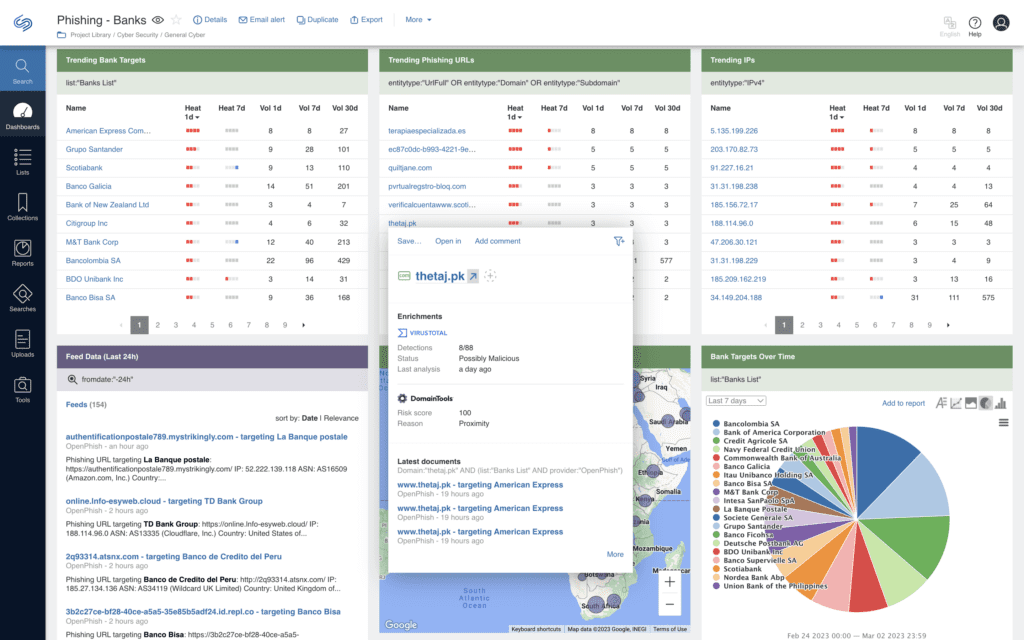Sort feeds by Relevance
The height and width of the screenshot is (640, 1024).
[341, 418]
